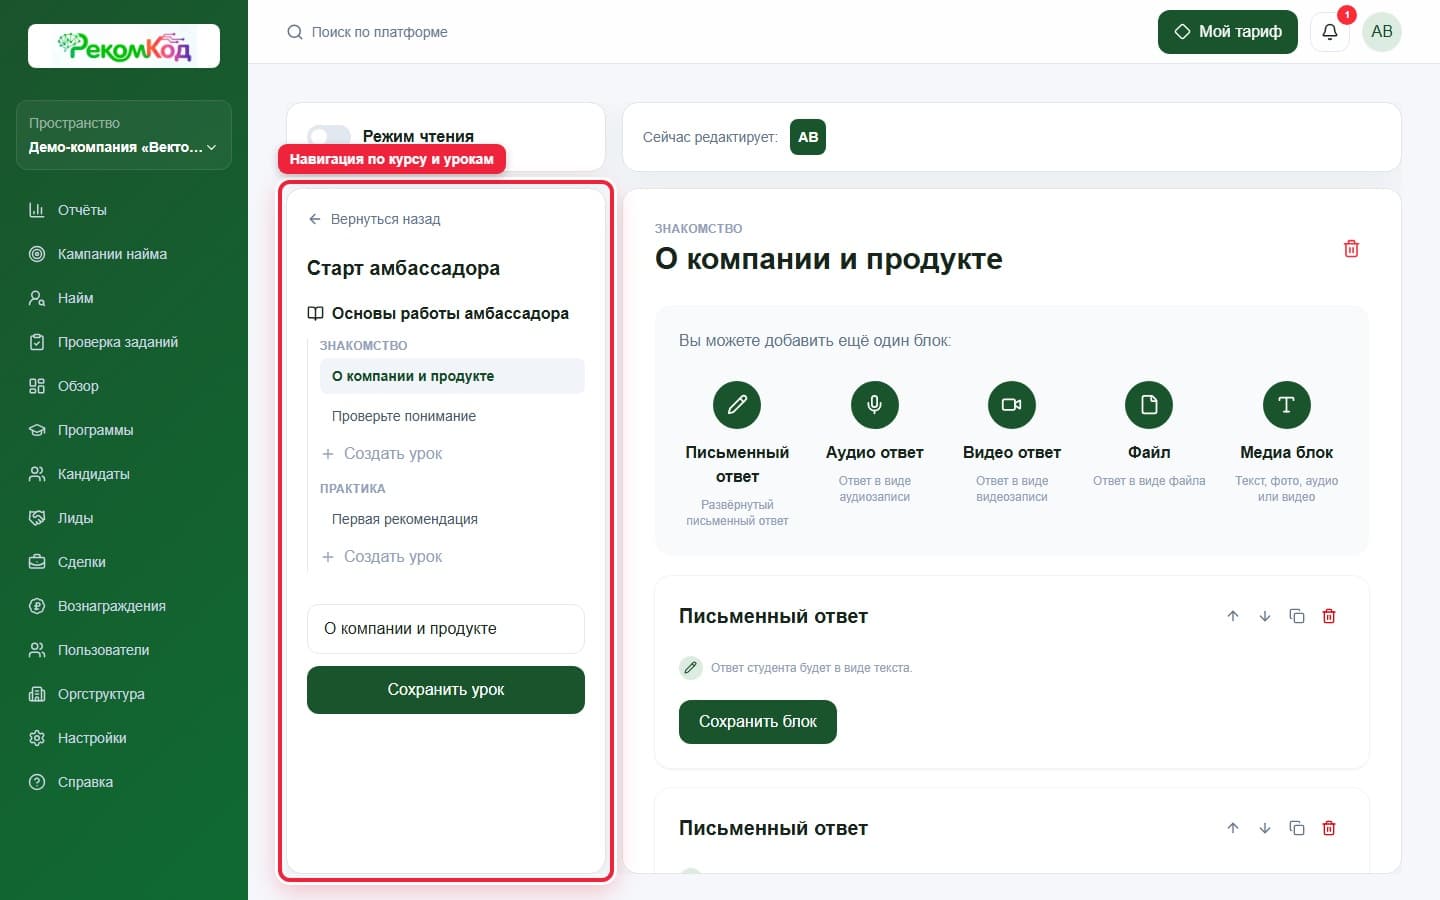Click the AB editor badge
Screen dimensions: 1440x900
point(808,137)
